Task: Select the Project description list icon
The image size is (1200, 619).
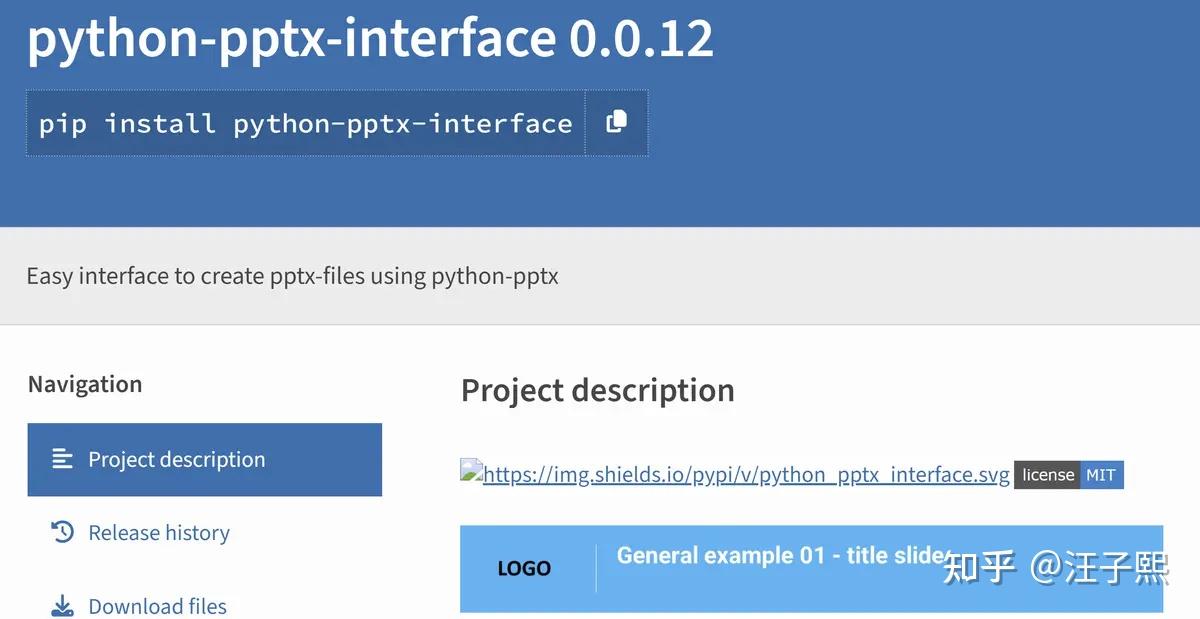Action: click(x=62, y=459)
